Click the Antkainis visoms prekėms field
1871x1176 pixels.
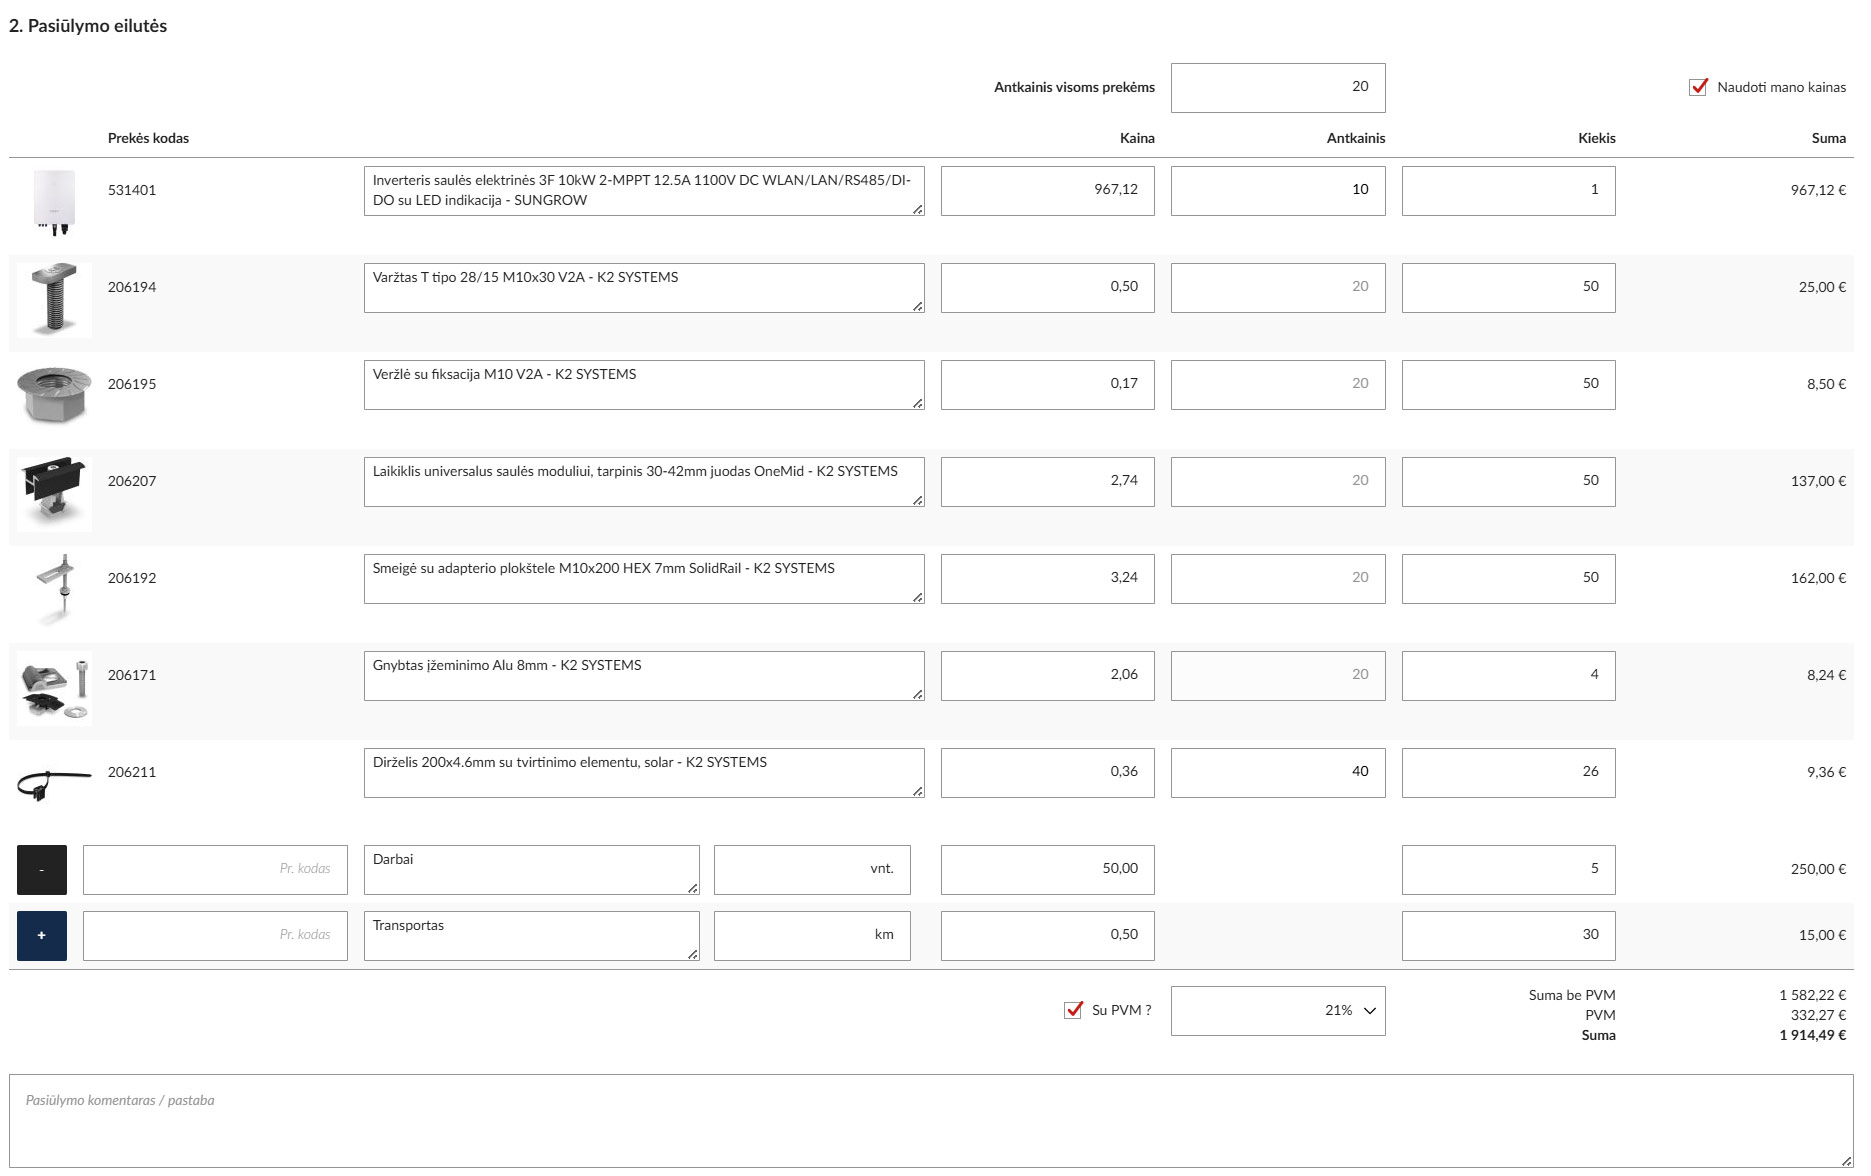pos(1277,88)
